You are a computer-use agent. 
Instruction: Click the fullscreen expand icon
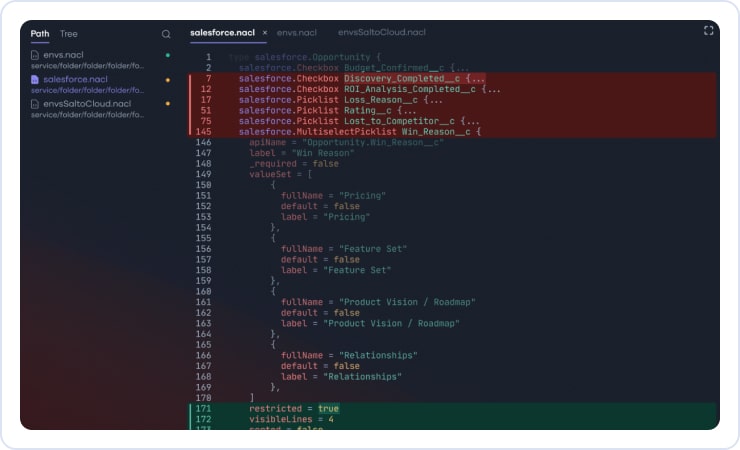pos(708,31)
